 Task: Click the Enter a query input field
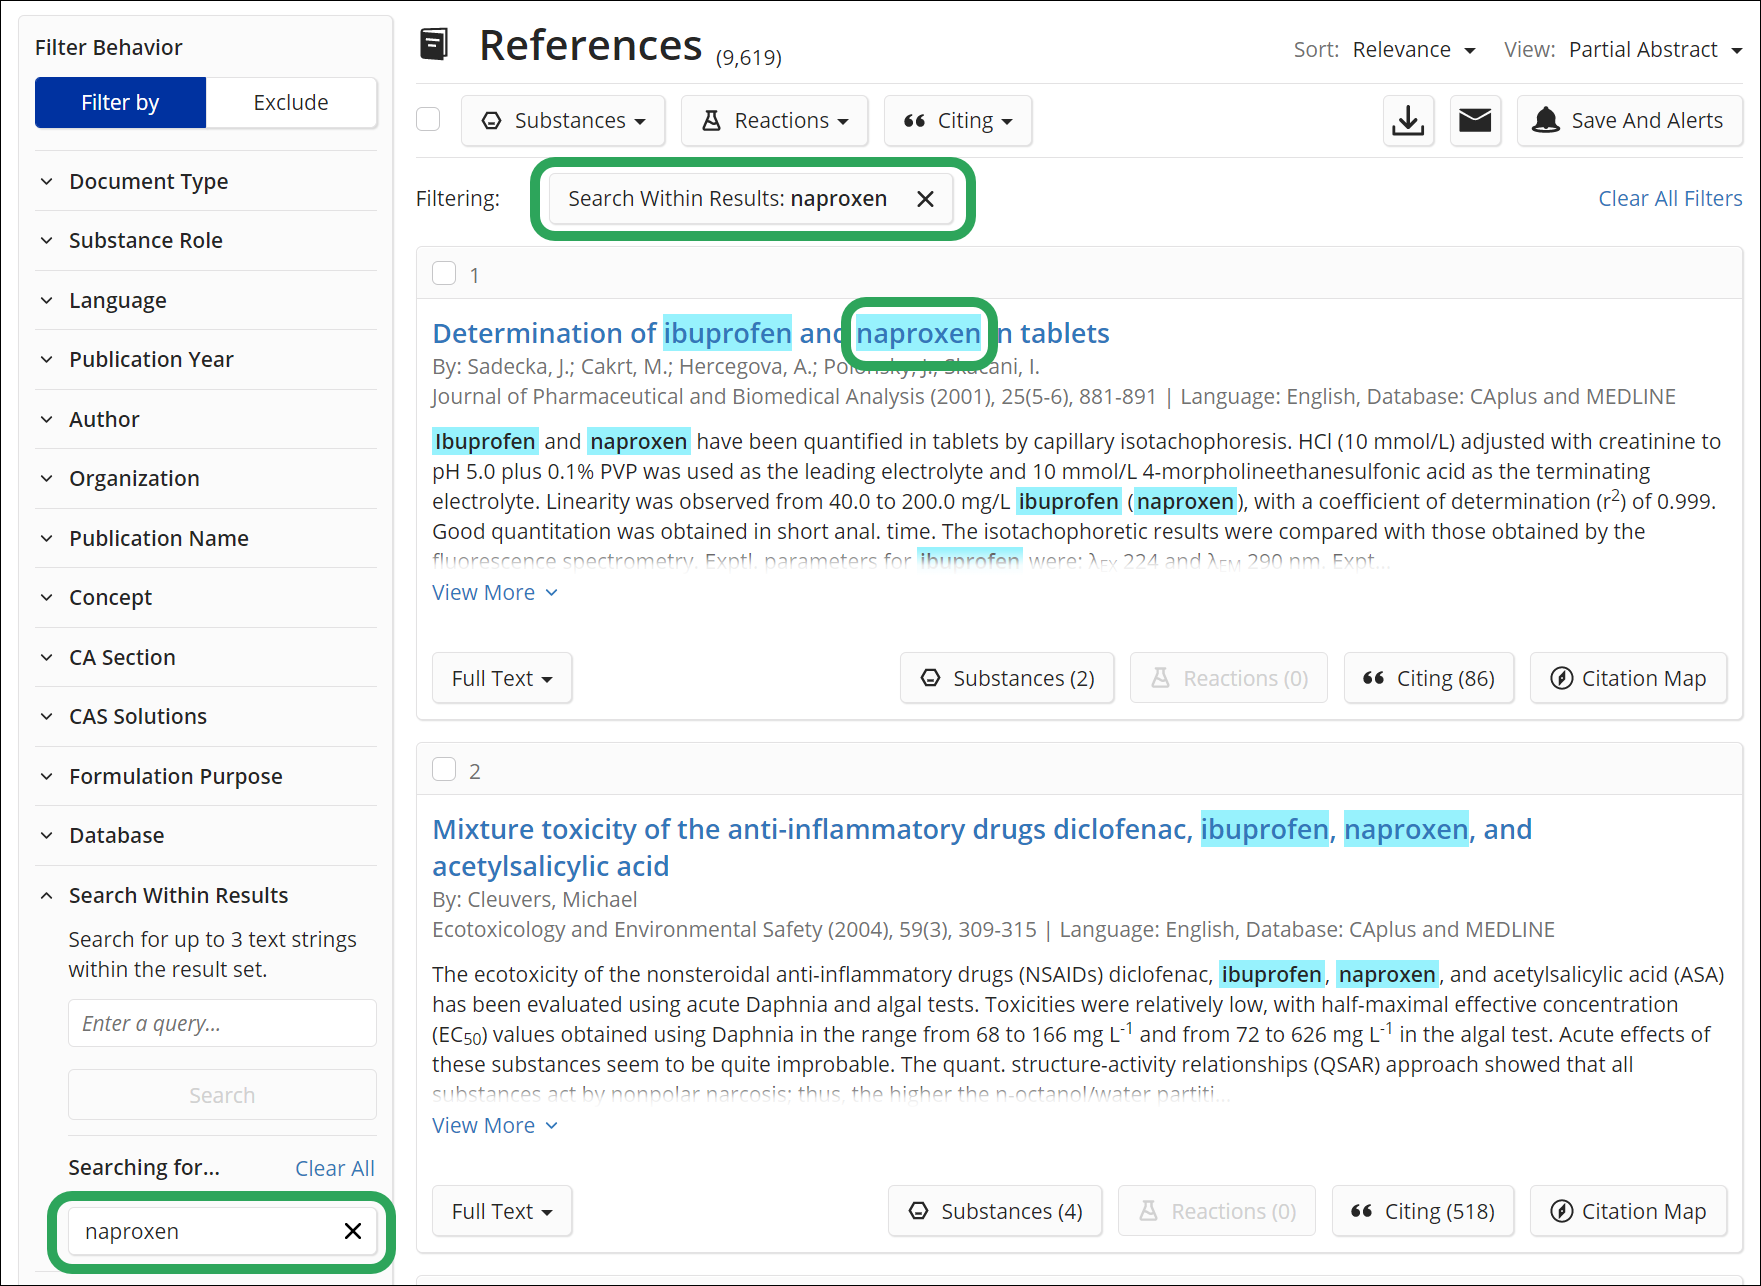click(x=222, y=1023)
